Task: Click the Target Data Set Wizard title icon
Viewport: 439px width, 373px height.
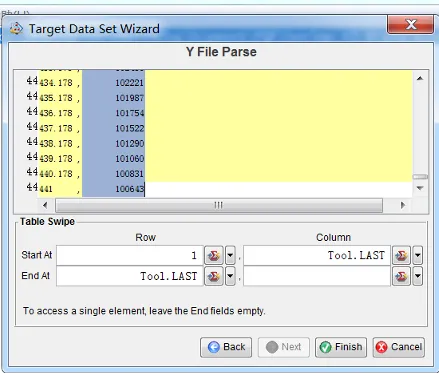Action: [x=16, y=29]
